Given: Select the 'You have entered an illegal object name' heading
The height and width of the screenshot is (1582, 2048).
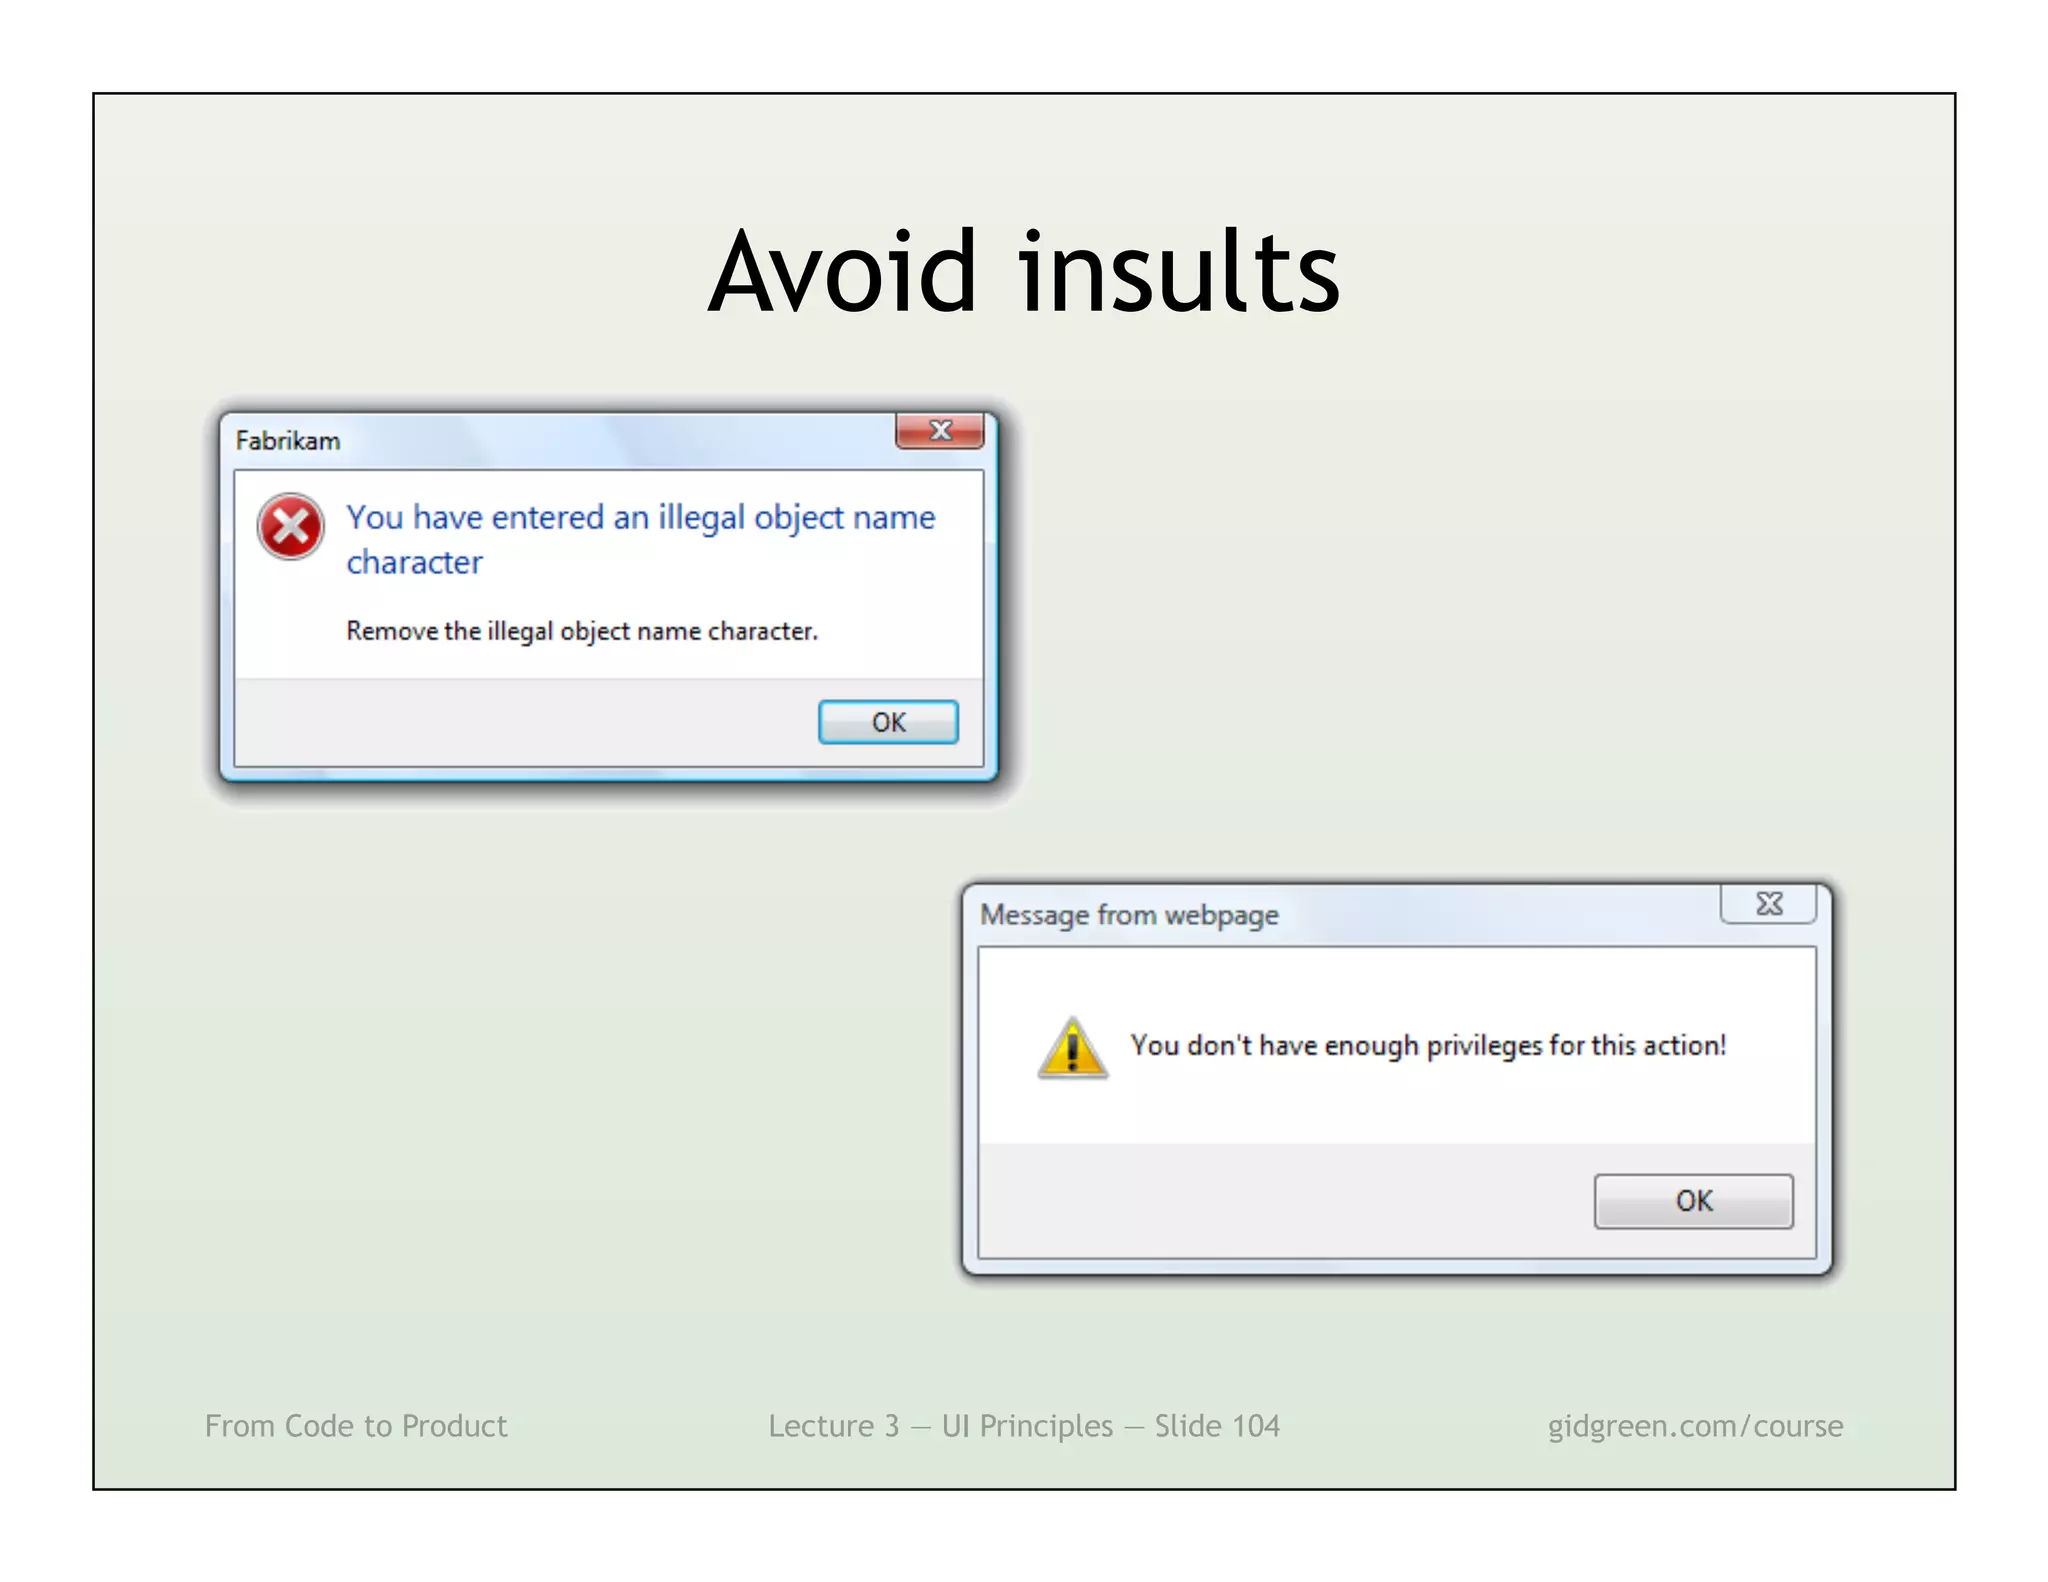Looking at the screenshot, I should (x=641, y=539).
